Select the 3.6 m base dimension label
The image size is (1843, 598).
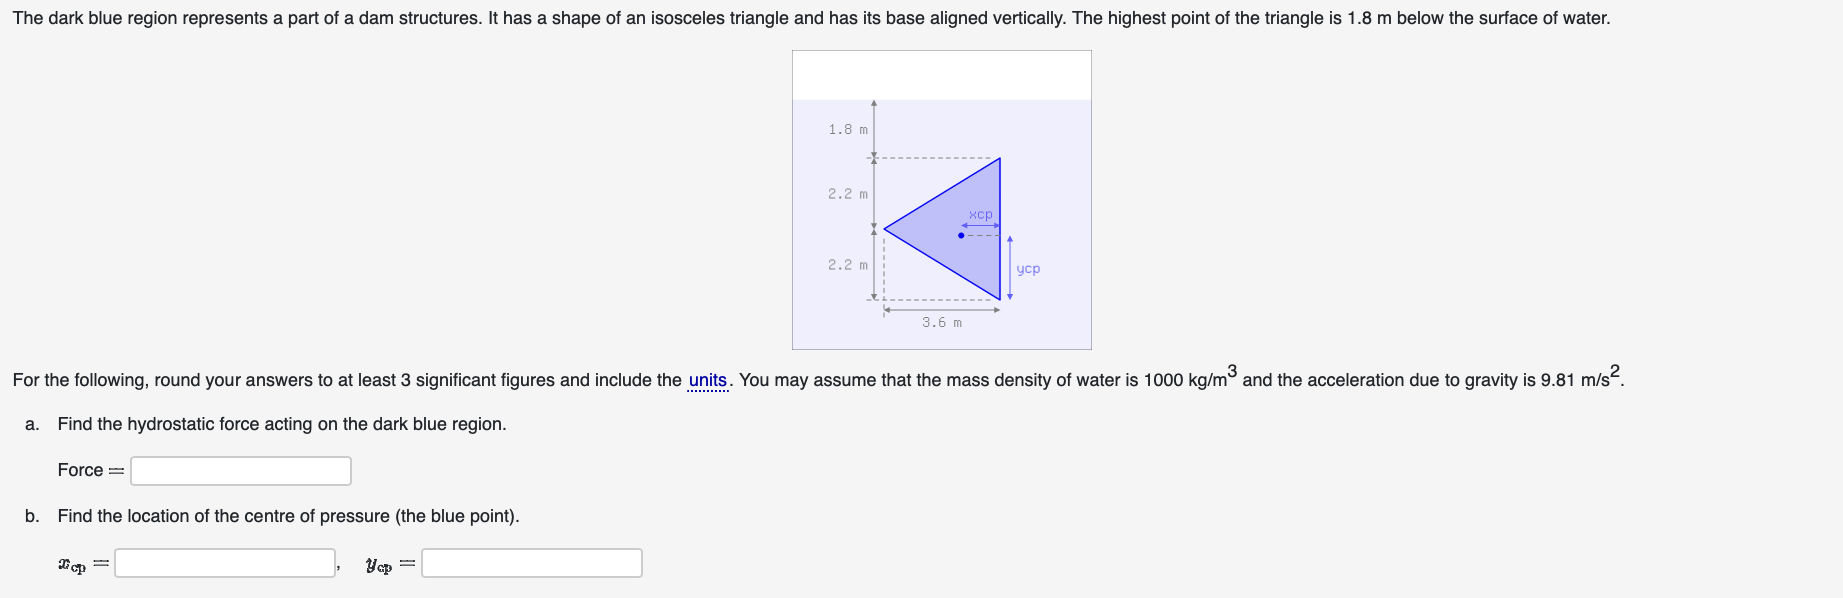tap(942, 321)
